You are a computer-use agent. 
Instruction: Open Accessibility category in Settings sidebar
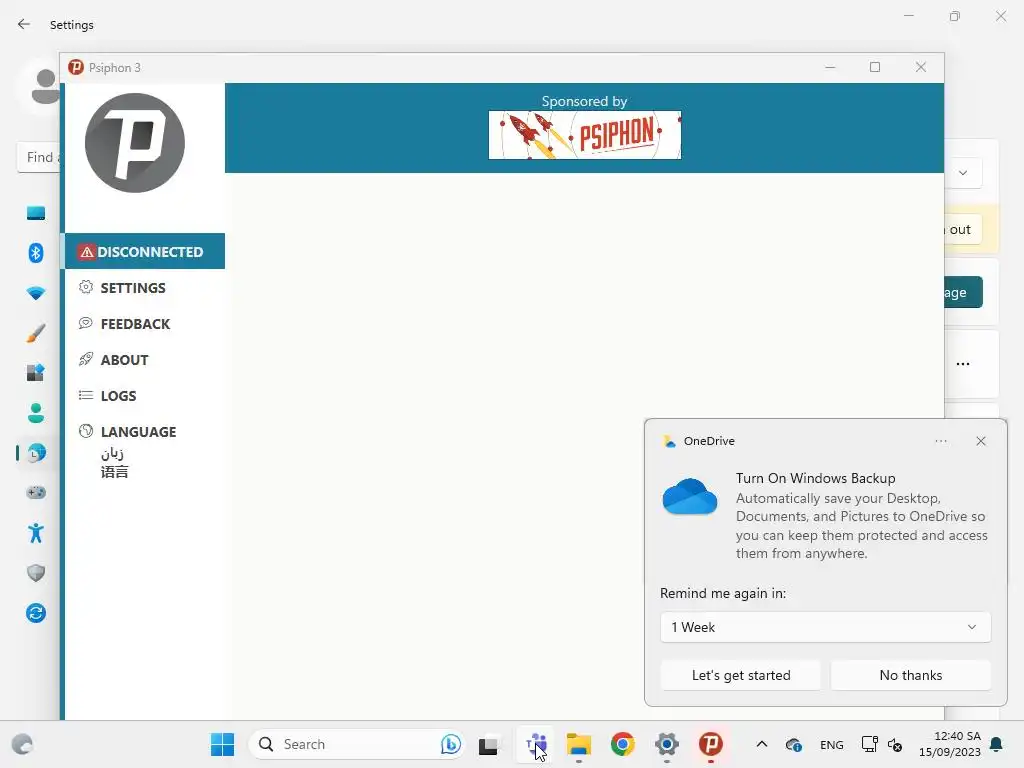(36, 533)
